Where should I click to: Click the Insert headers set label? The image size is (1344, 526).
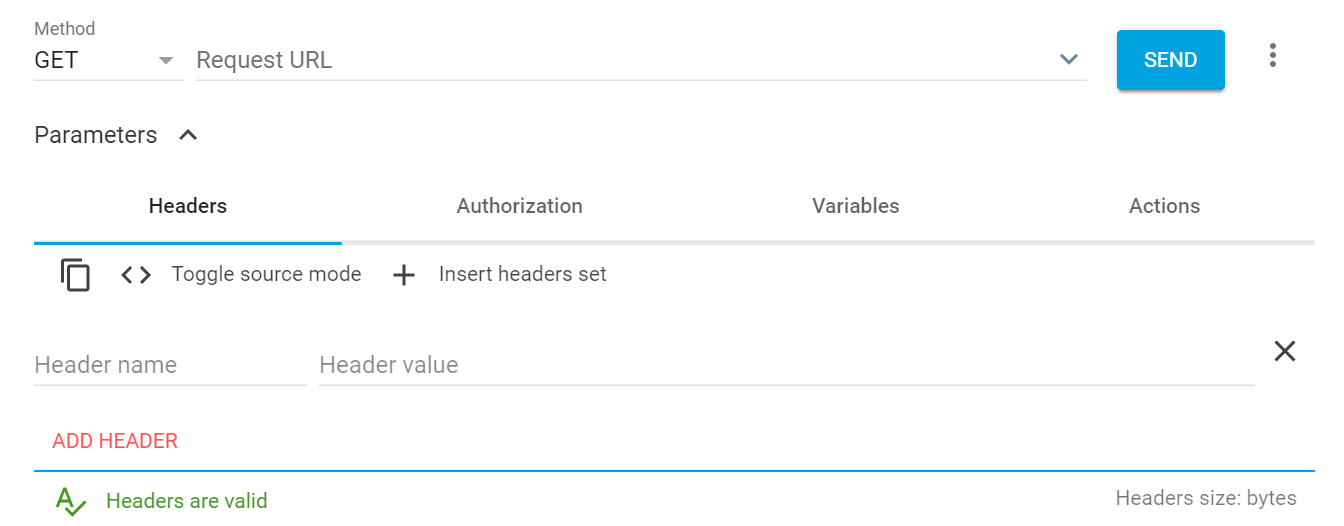pos(523,274)
